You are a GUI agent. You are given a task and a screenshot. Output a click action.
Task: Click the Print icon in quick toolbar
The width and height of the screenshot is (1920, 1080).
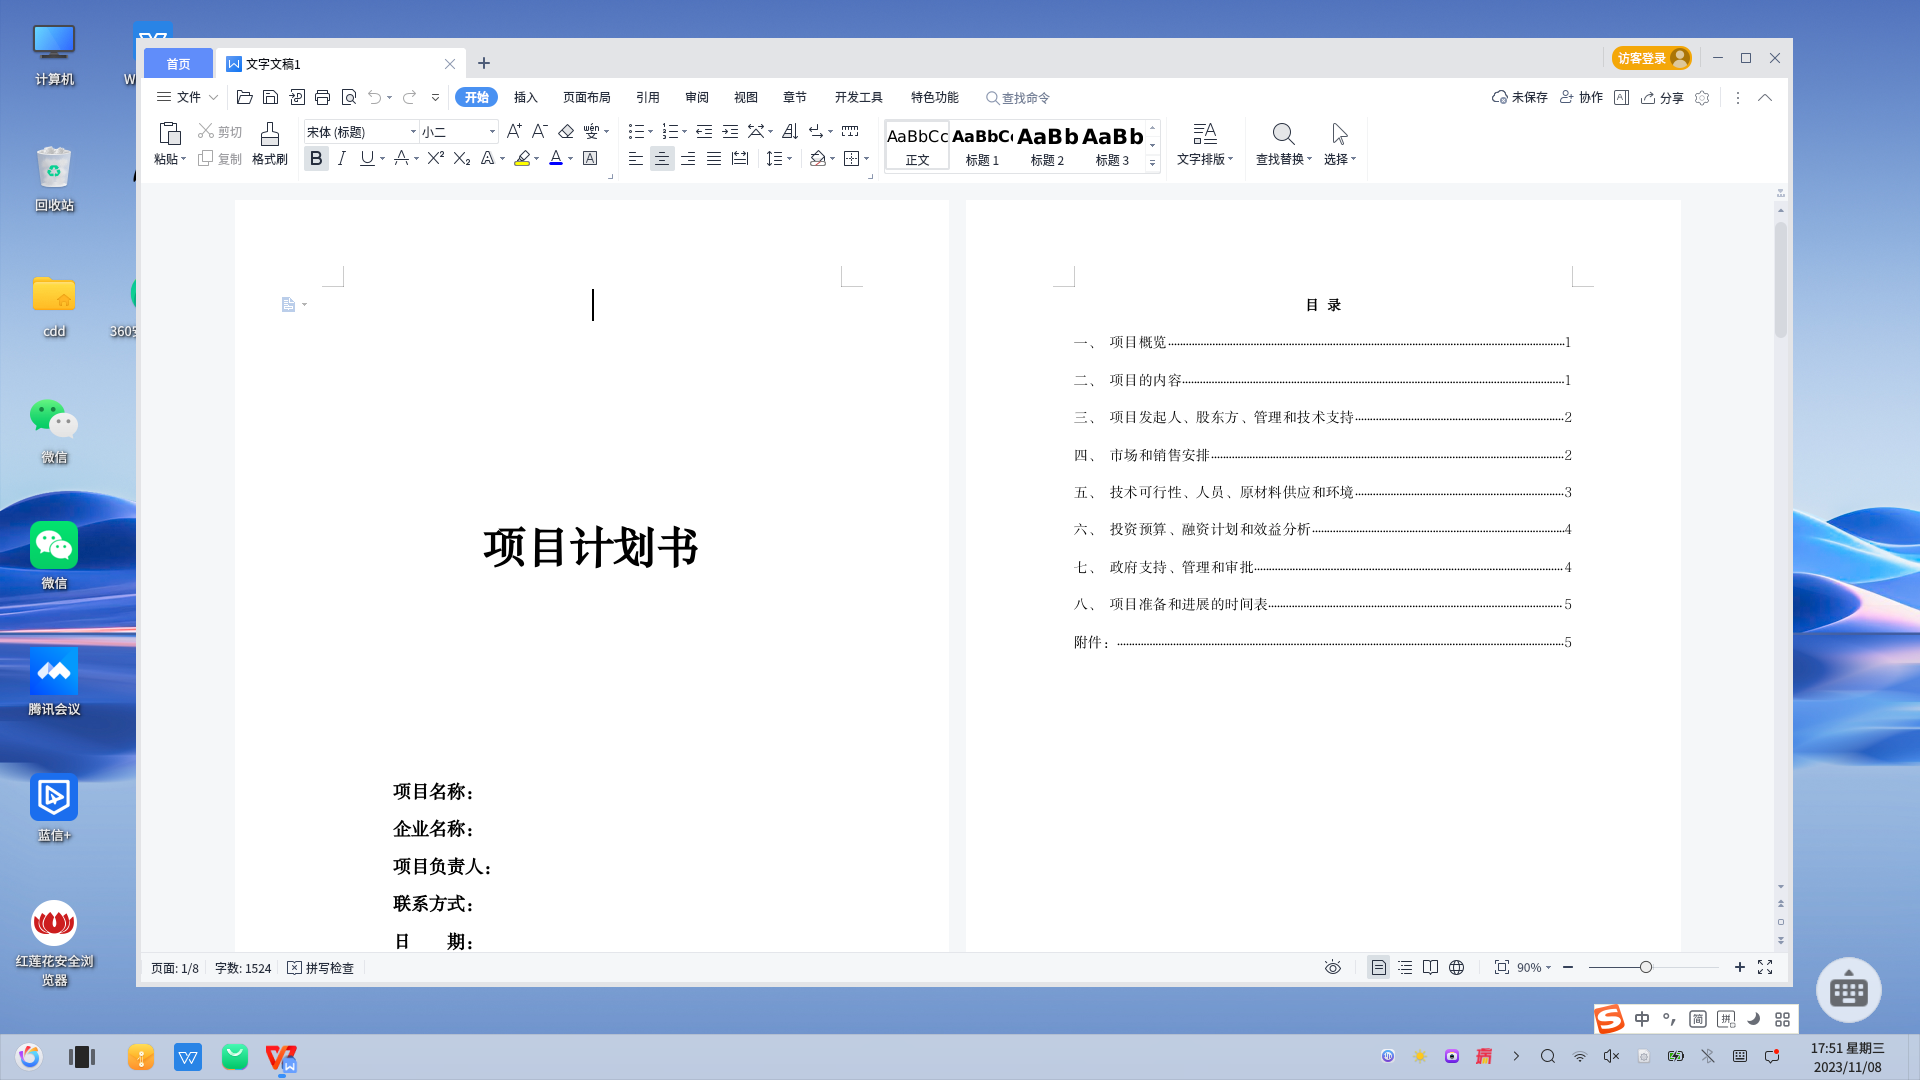(322, 97)
